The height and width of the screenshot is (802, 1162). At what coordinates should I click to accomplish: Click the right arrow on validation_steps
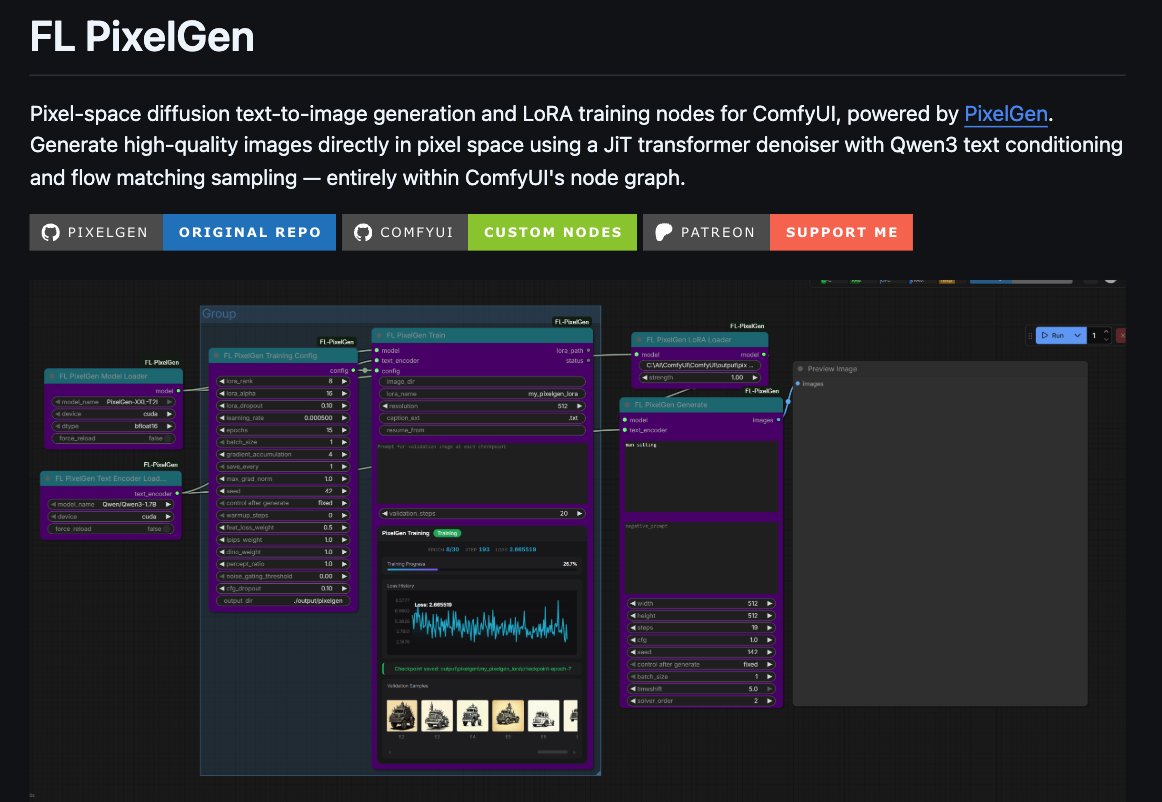(x=580, y=513)
